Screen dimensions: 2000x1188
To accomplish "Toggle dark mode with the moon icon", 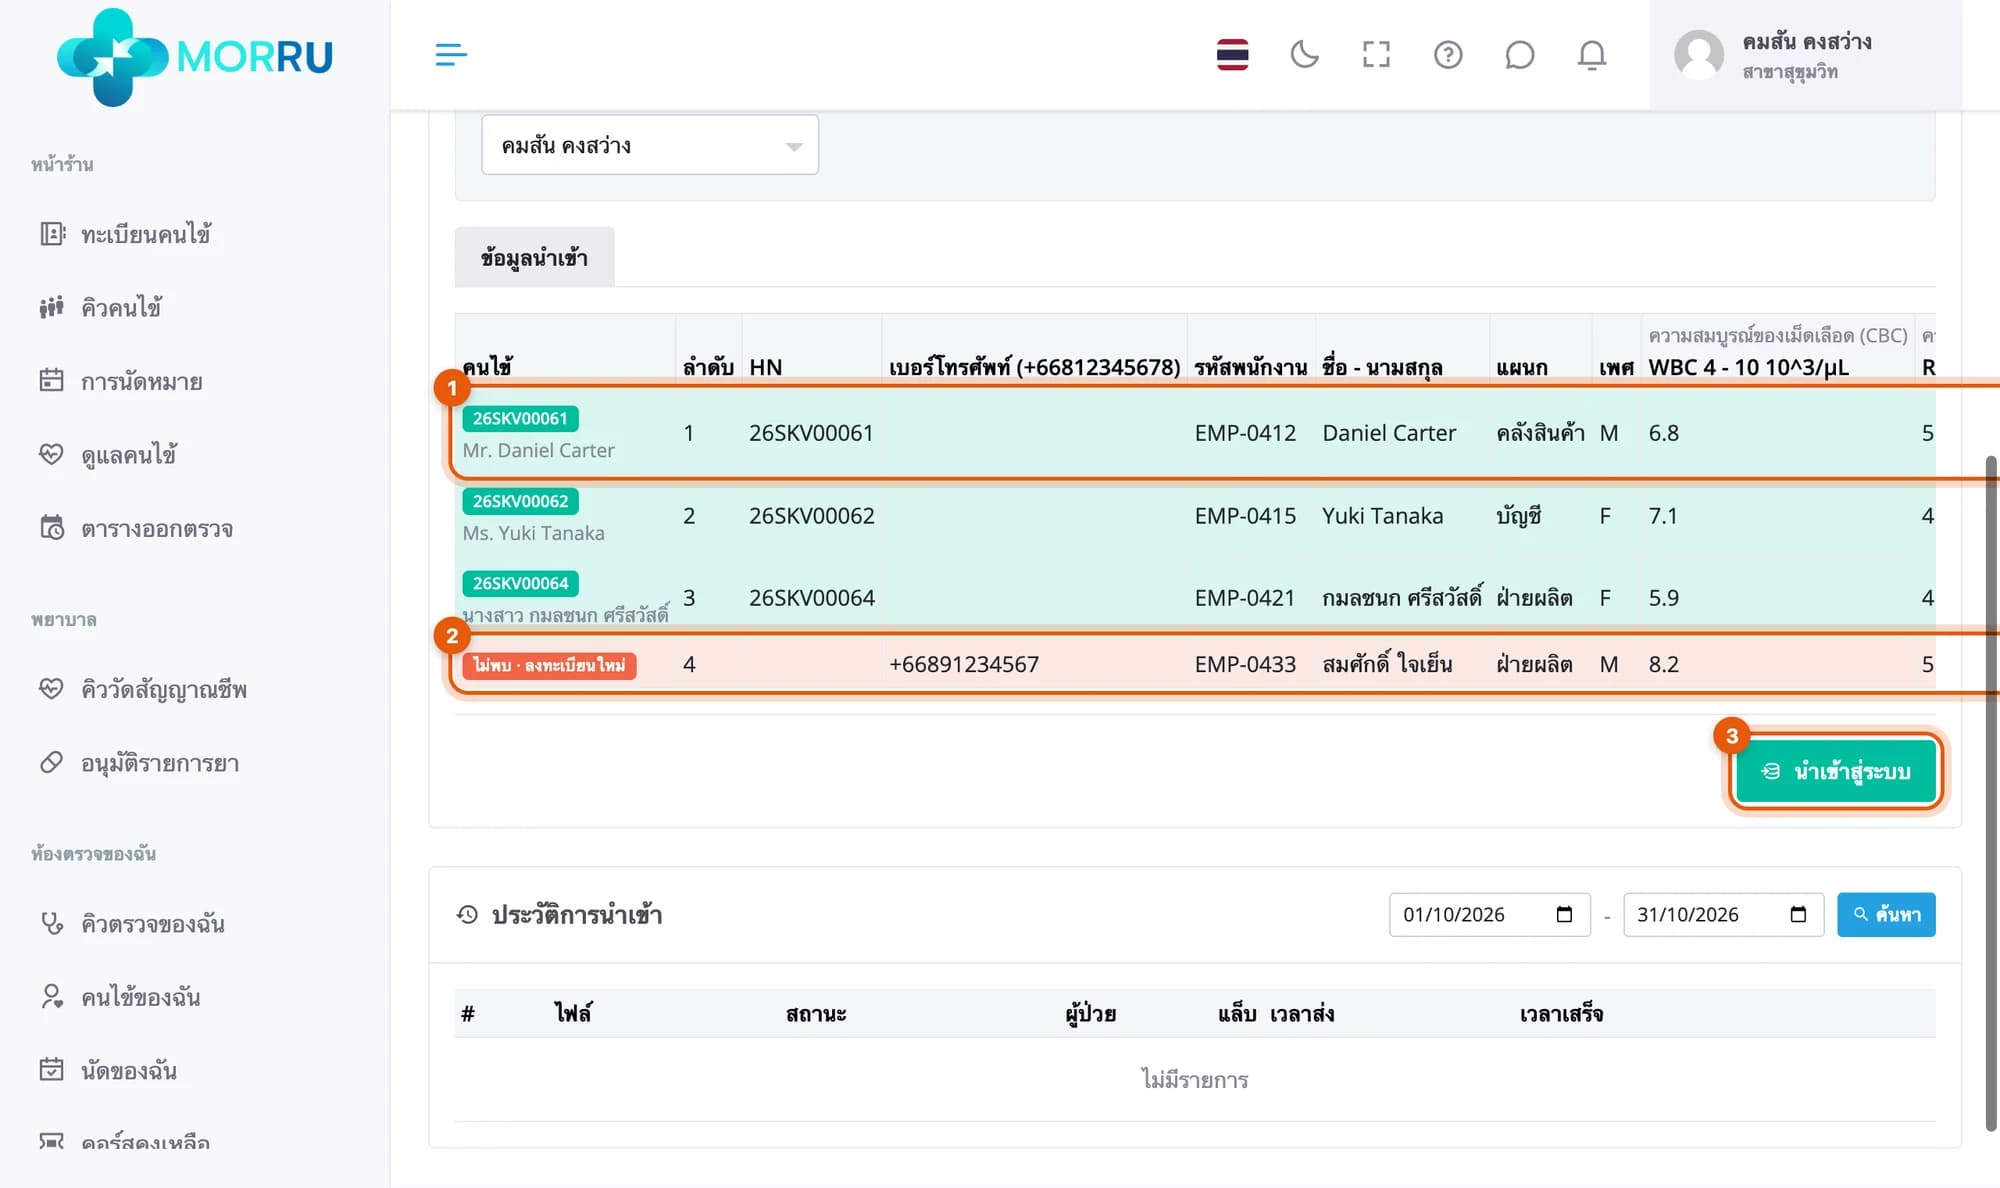I will point(1304,54).
